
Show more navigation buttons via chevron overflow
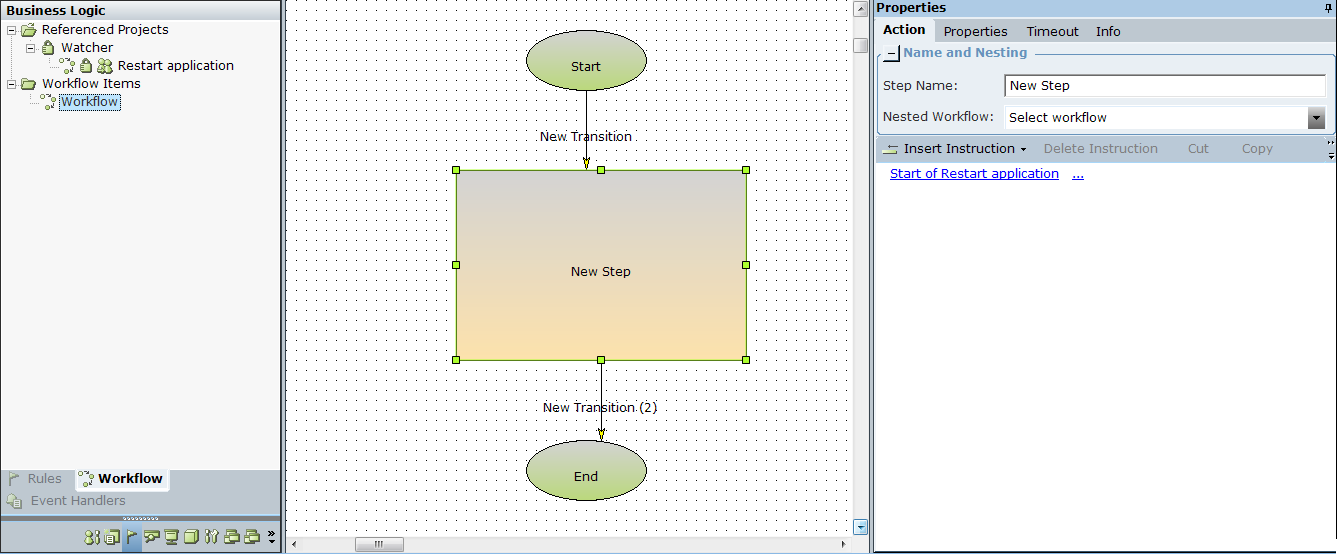pyautogui.click(x=271, y=537)
